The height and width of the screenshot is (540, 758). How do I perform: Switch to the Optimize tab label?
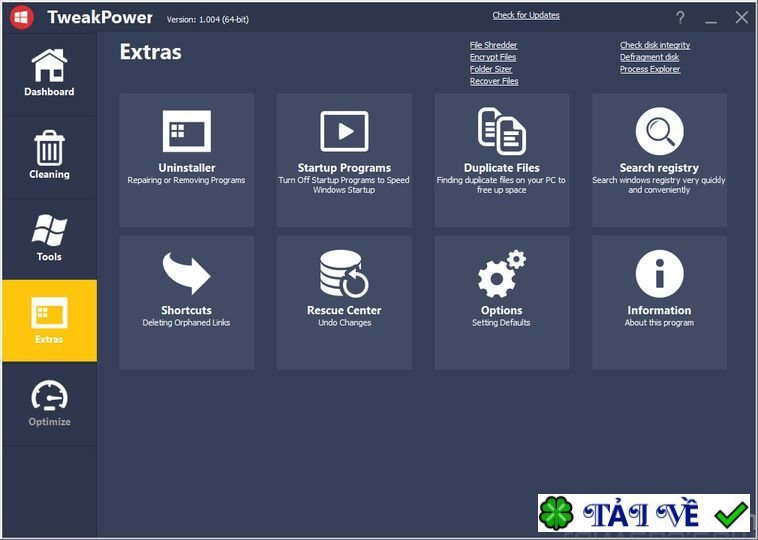click(49, 422)
